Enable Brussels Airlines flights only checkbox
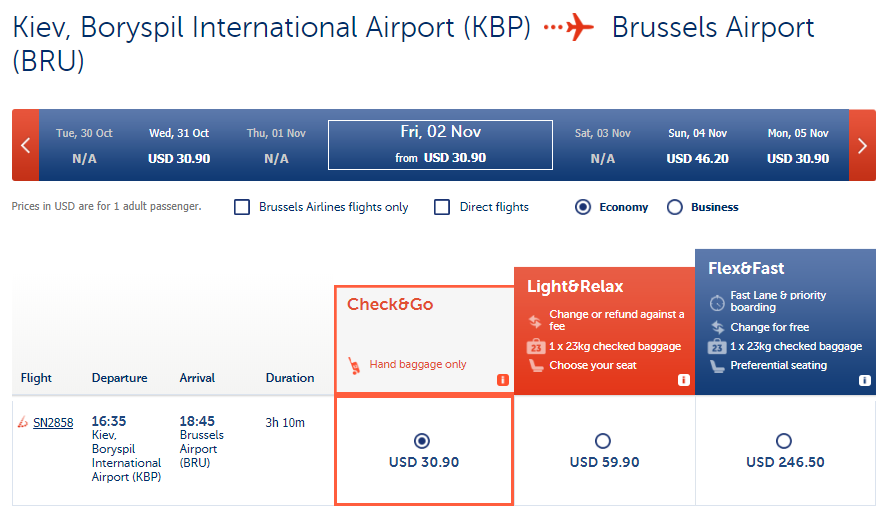This screenshot has height=521, width=887. [242, 207]
